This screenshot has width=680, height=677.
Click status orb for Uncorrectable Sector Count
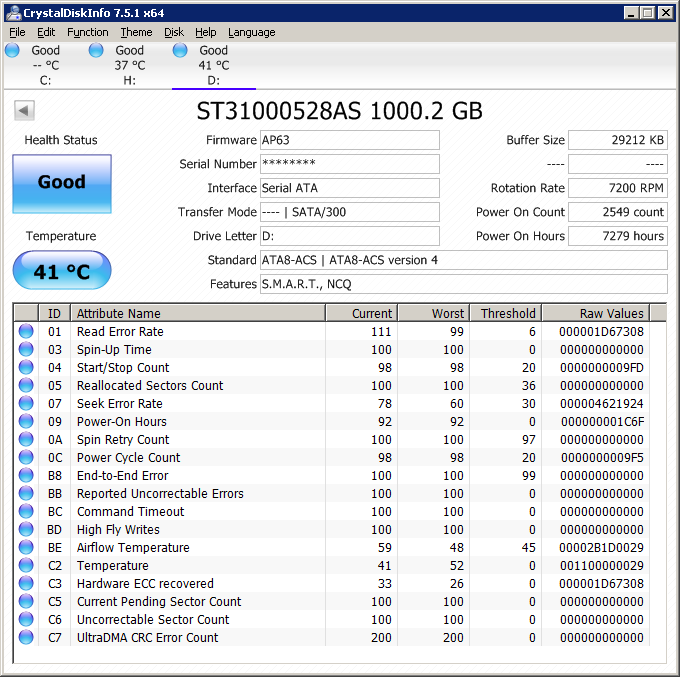pos(26,619)
